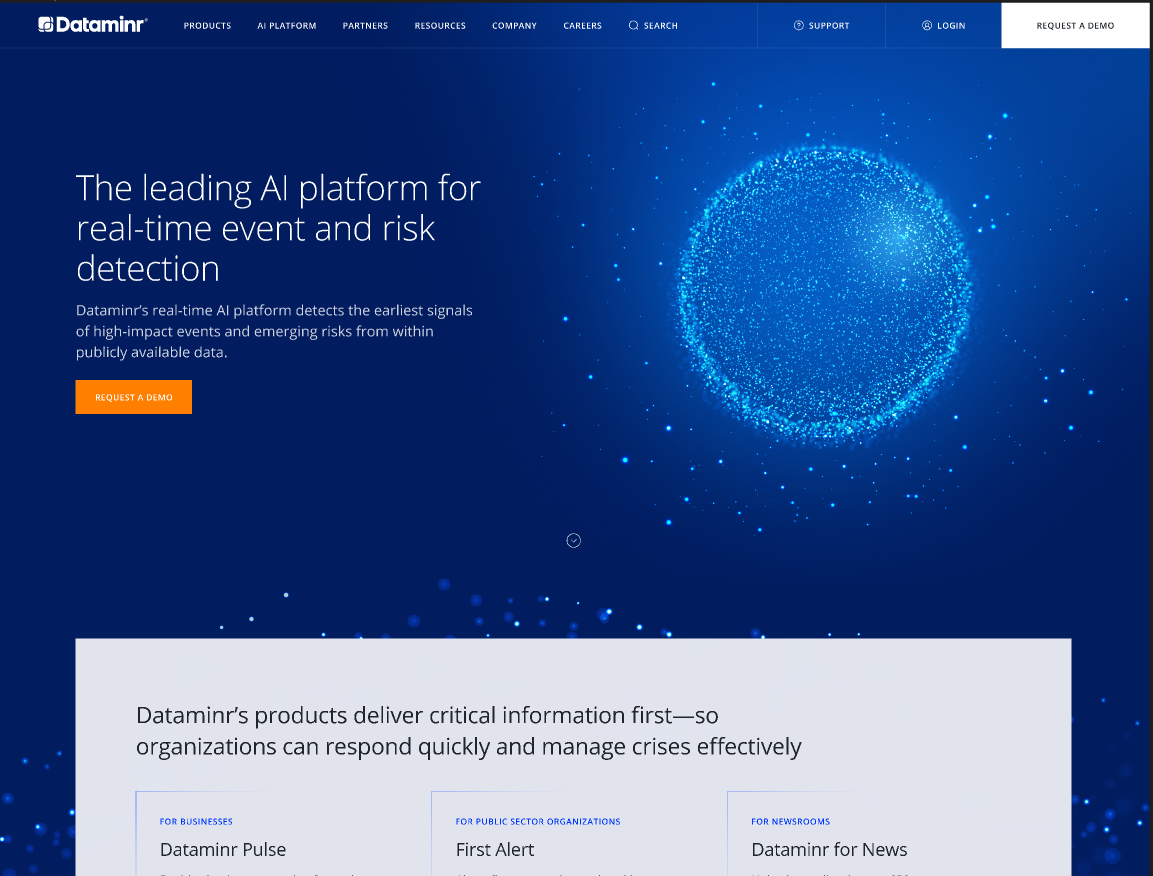The height and width of the screenshot is (876, 1153).
Task: Click the hero headline about AI platform
Action: 279,228
